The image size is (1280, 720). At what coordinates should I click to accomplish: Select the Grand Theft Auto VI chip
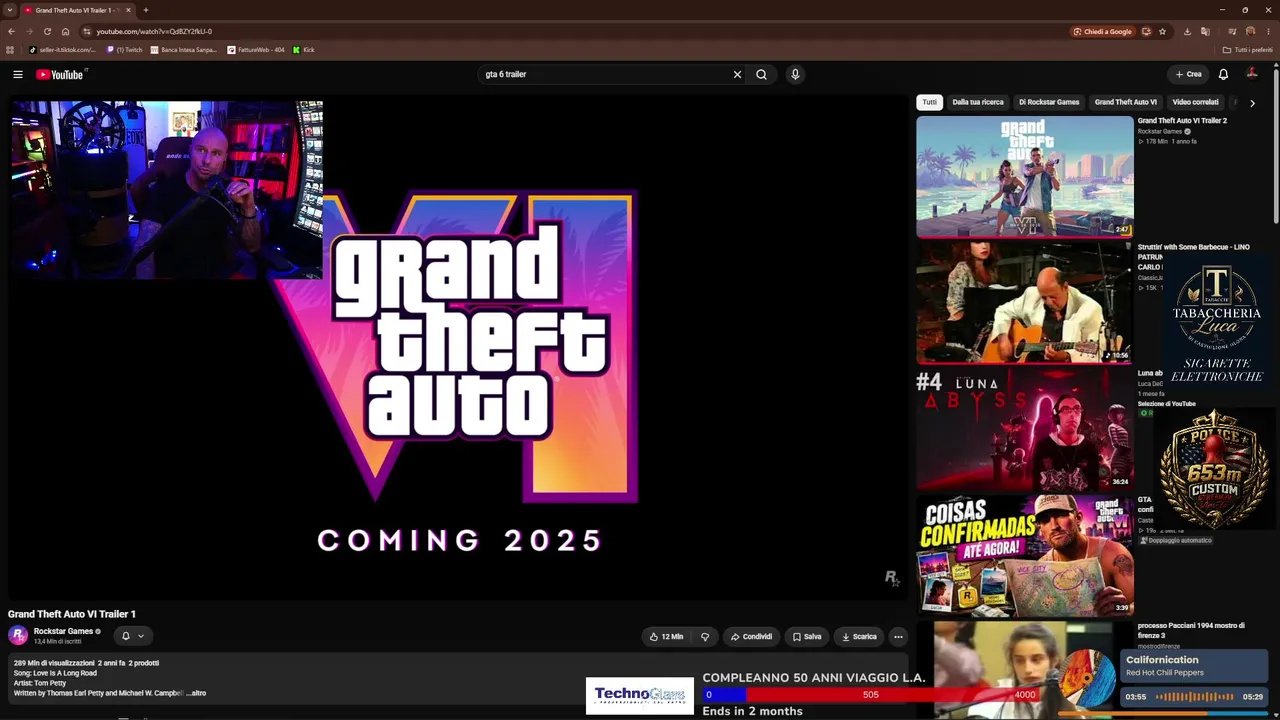click(x=1126, y=102)
